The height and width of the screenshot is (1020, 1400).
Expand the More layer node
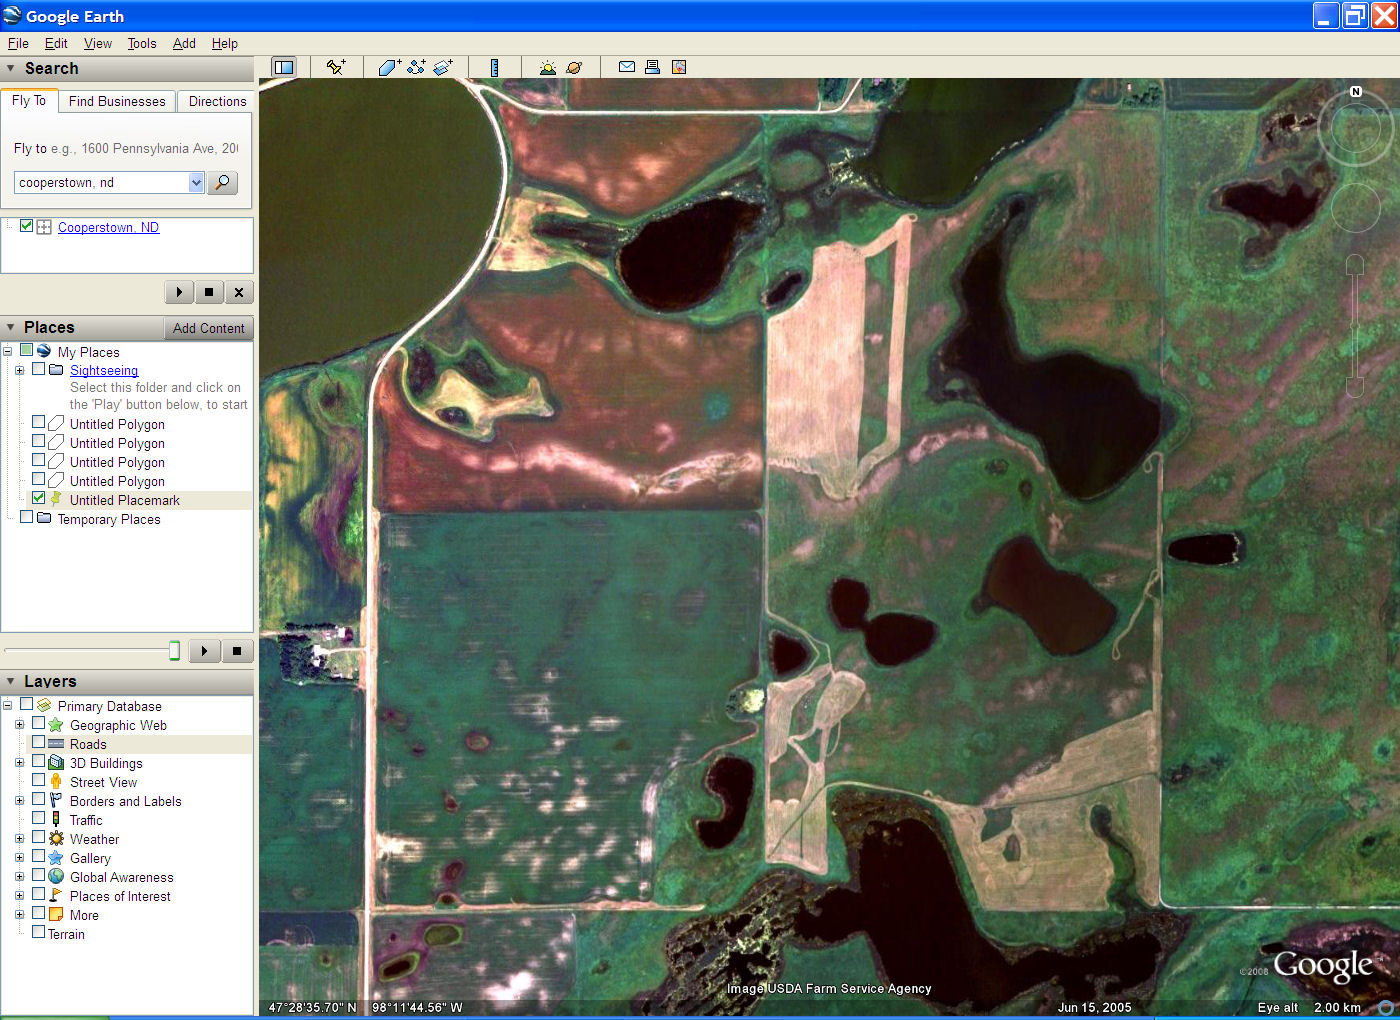point(19,915)
